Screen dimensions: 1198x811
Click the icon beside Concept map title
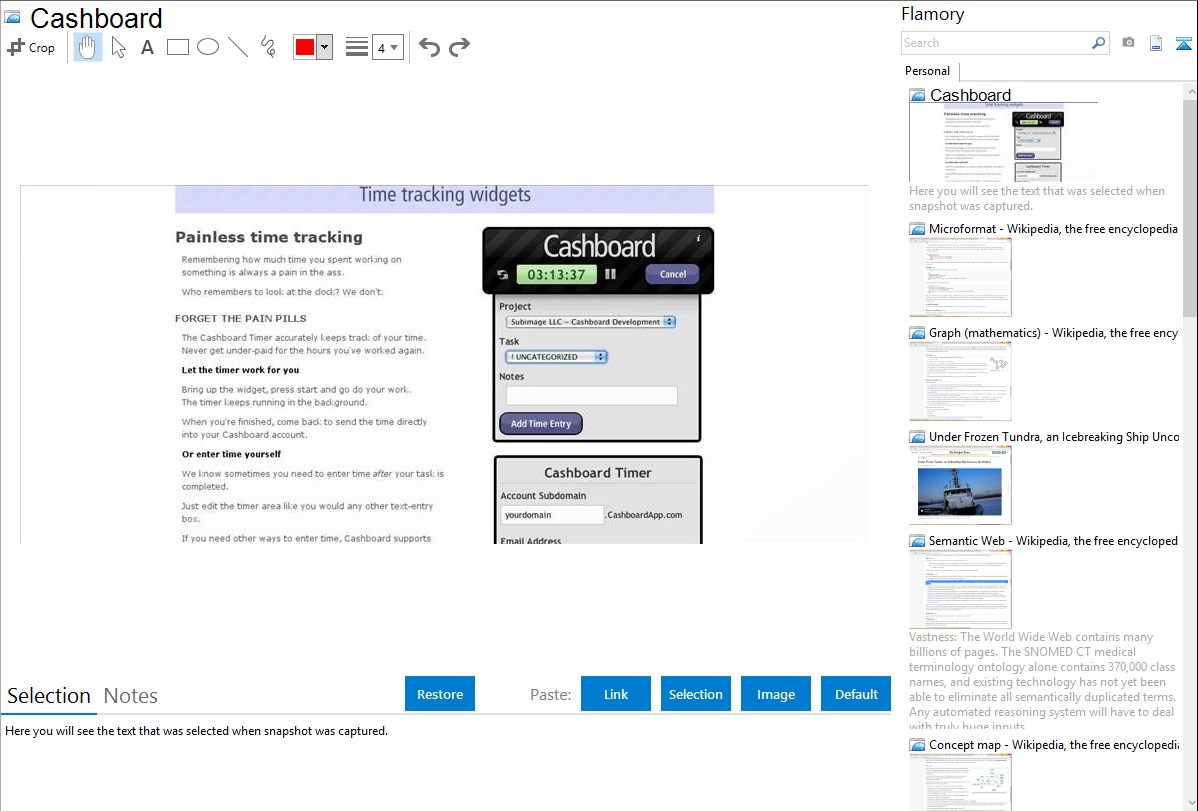tap(917, 745)
